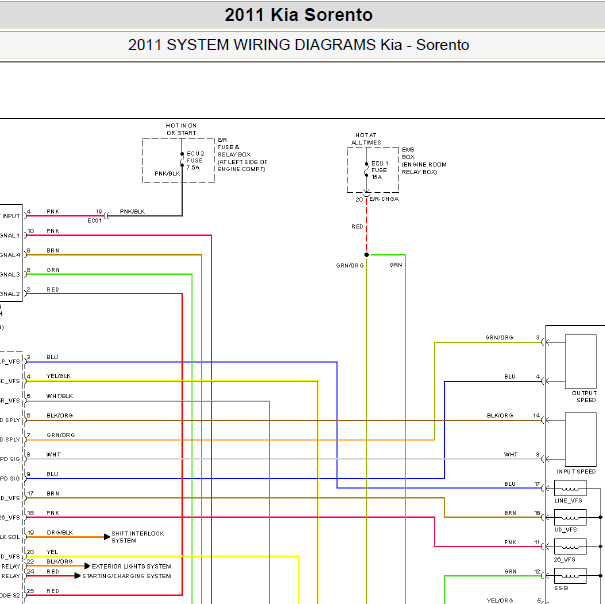
Task: Click the "2011 SYSTEM WIRING DIAGRAMS Kia - Sorento" subtitle
Action: pyautogui.click(x=299, y=45)
